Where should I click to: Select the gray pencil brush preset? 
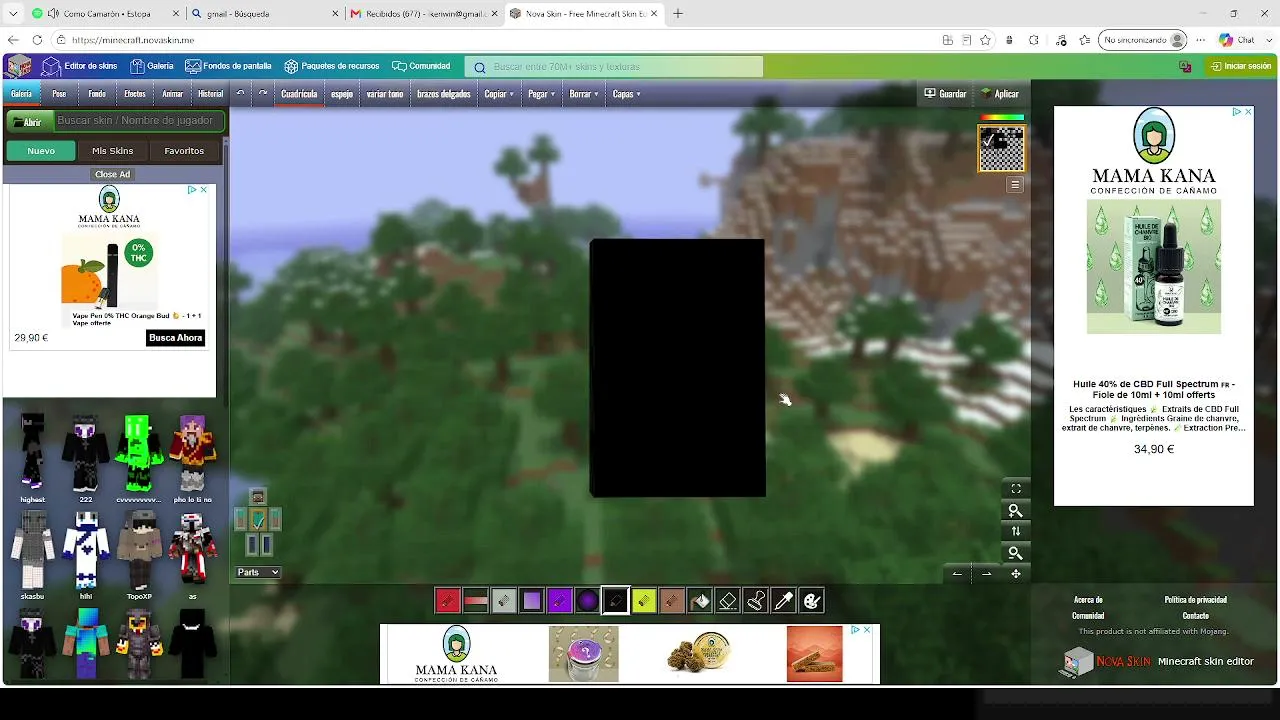click(x=503, y=601)
